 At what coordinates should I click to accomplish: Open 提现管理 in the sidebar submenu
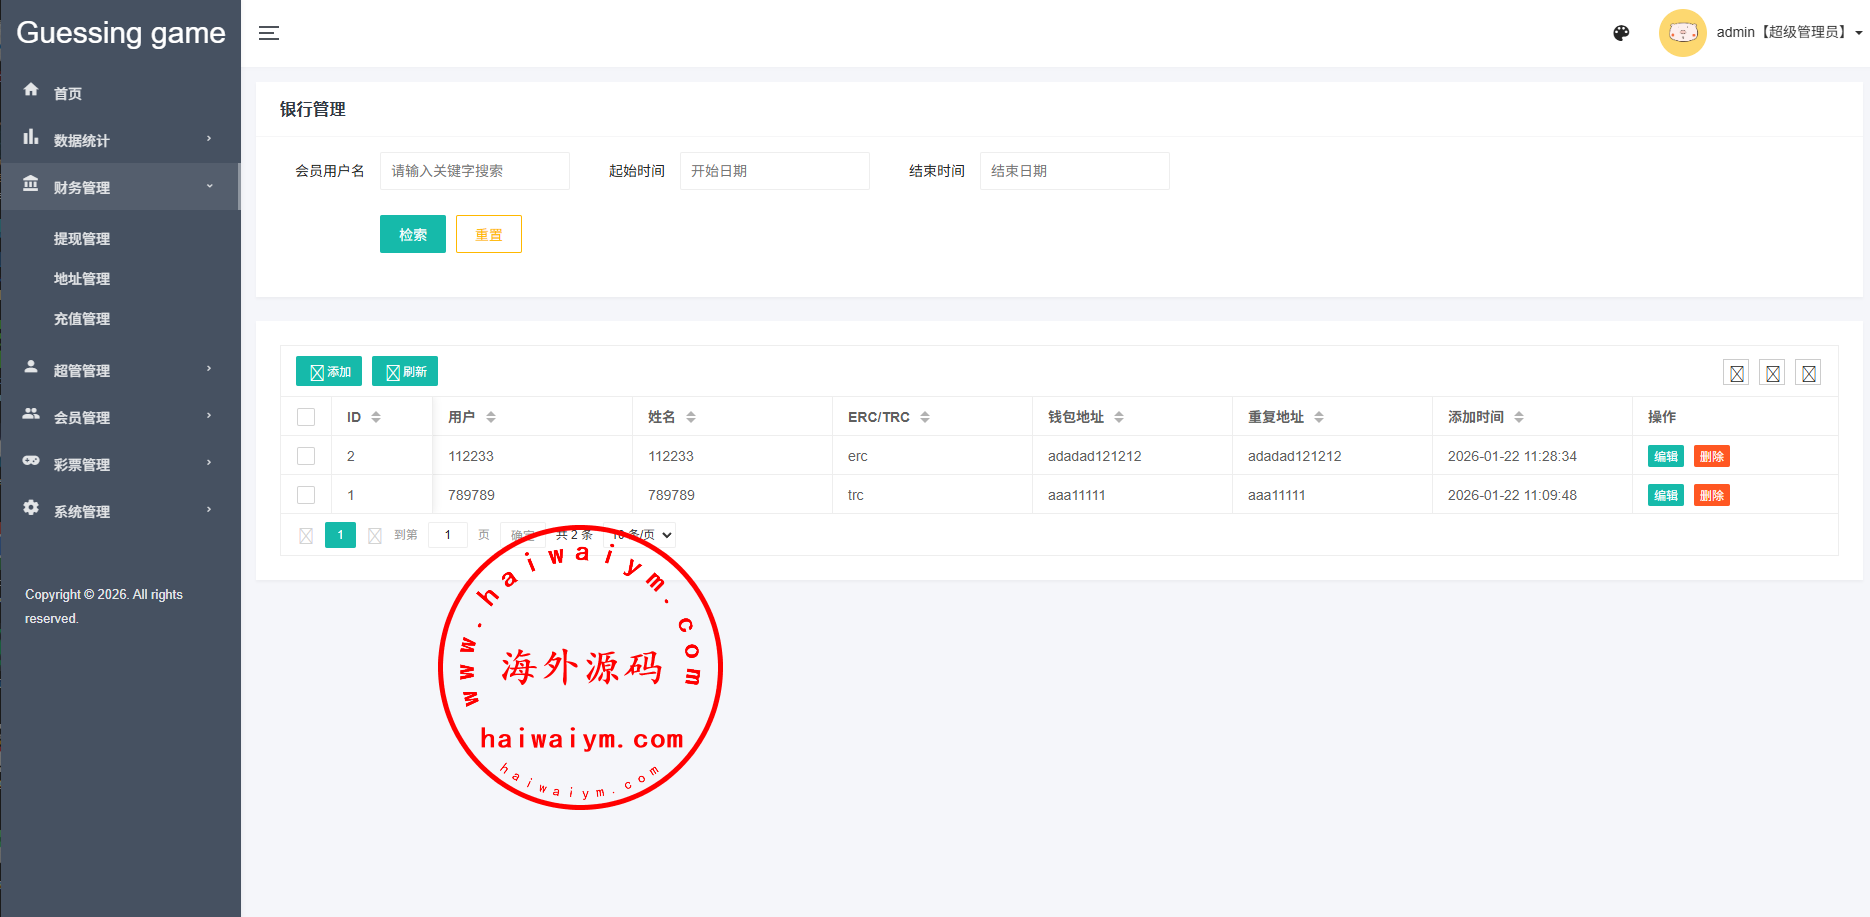(x=82, y=239)
